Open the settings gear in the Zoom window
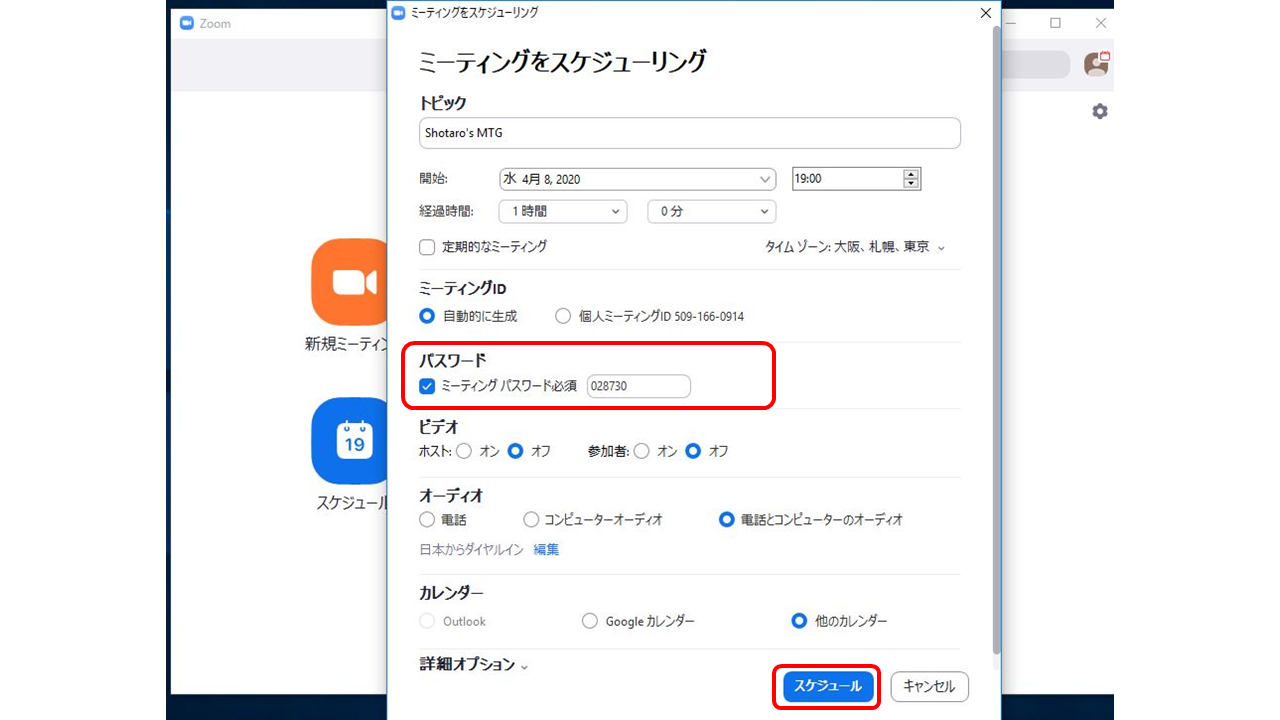1280x720 pixels. pyautogui.click(x=1100, y=111)
